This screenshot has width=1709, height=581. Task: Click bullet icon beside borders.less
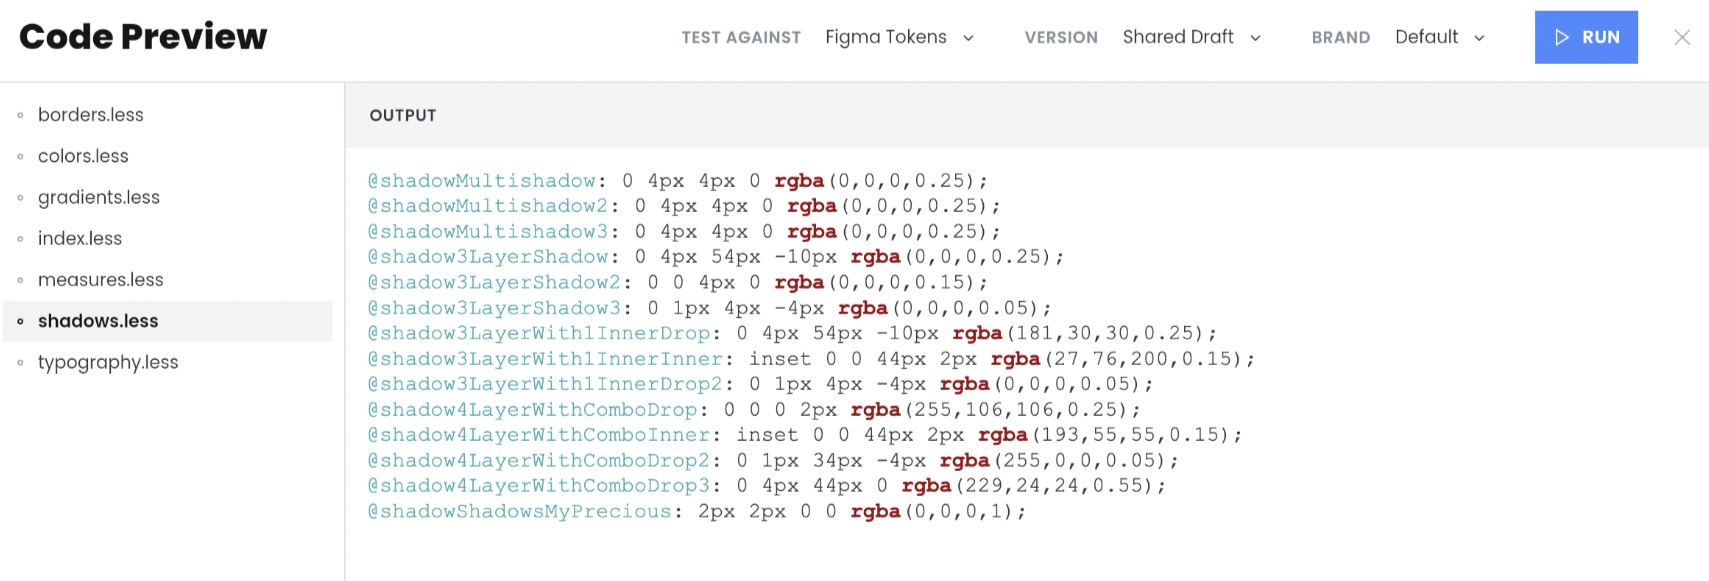click(20, 115)
